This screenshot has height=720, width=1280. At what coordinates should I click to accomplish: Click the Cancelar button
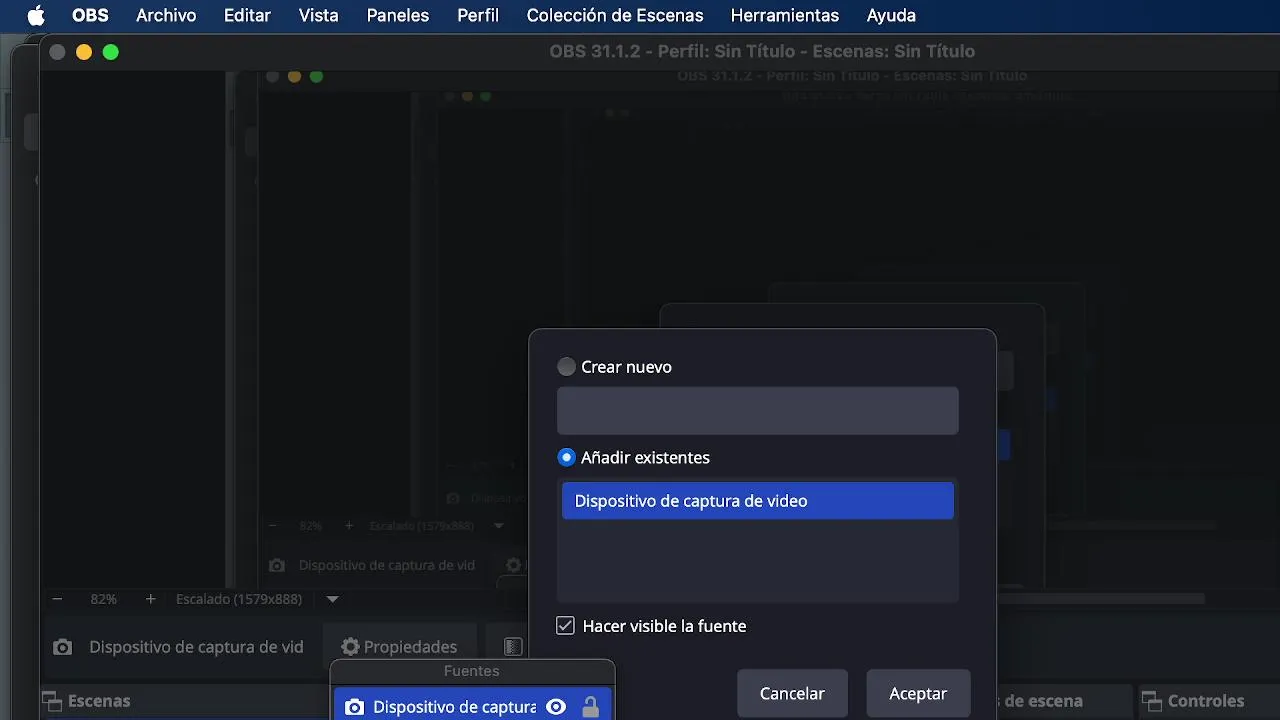click(x=792, y=693)
